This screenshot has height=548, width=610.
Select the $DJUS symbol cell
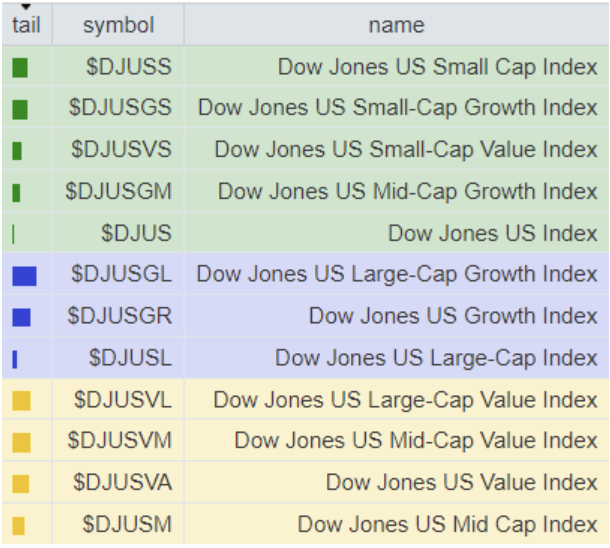pos(136,233)
